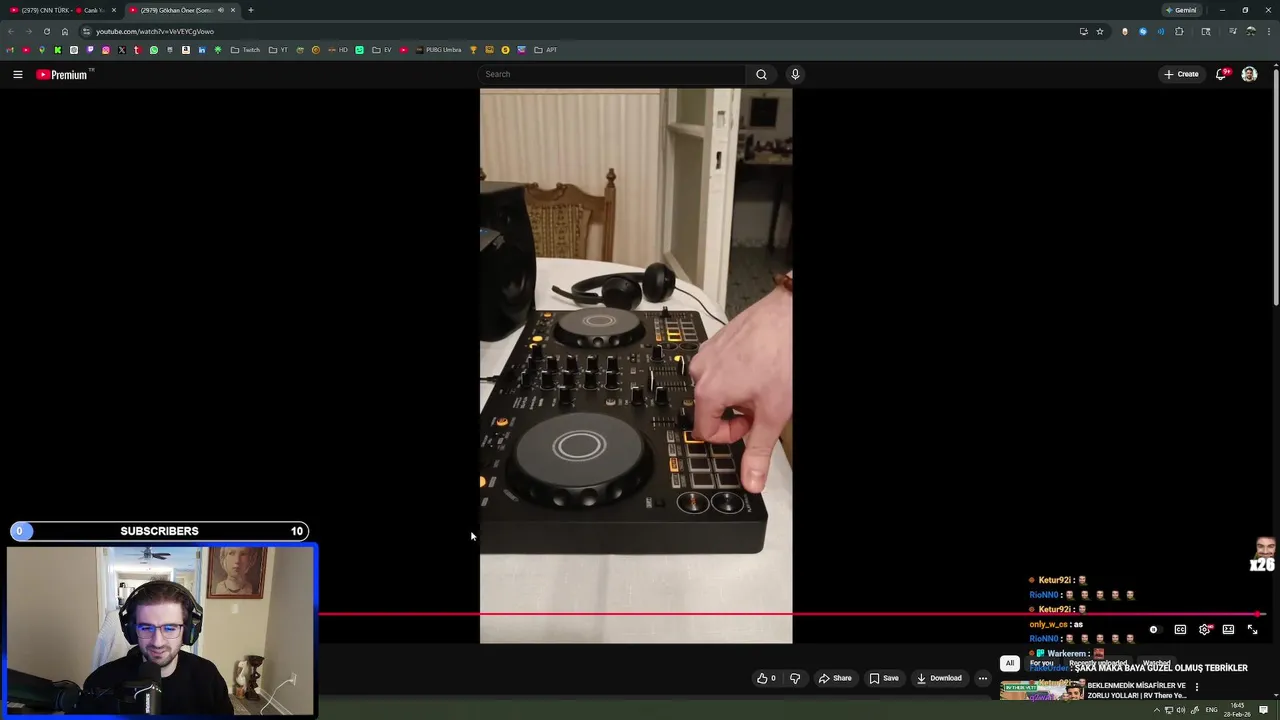Mute the tab via speaker icon

[x=221, y=10]
